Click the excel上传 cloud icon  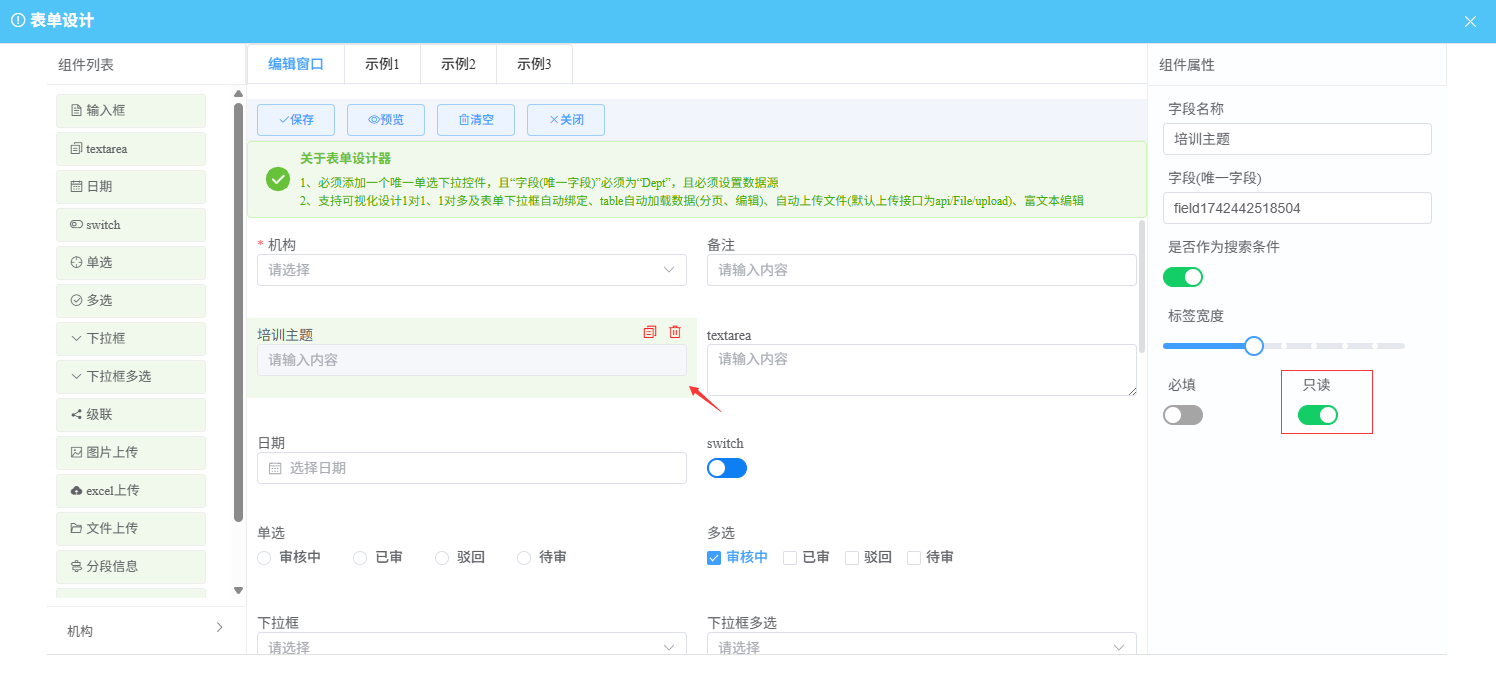76,491
